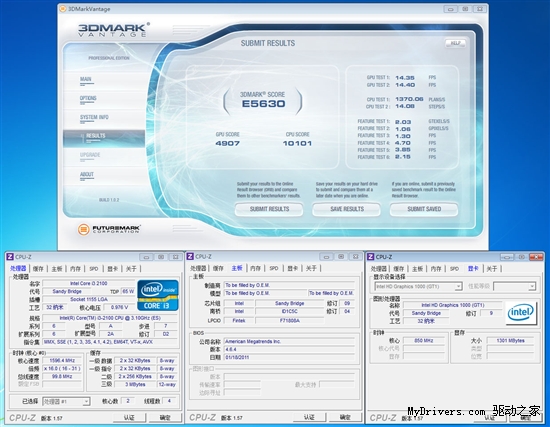Select 内存 tab in right CPU-Z window
The width and height of the screenshot is (550, 427).
pyautogui.click(x=436, y=269)
